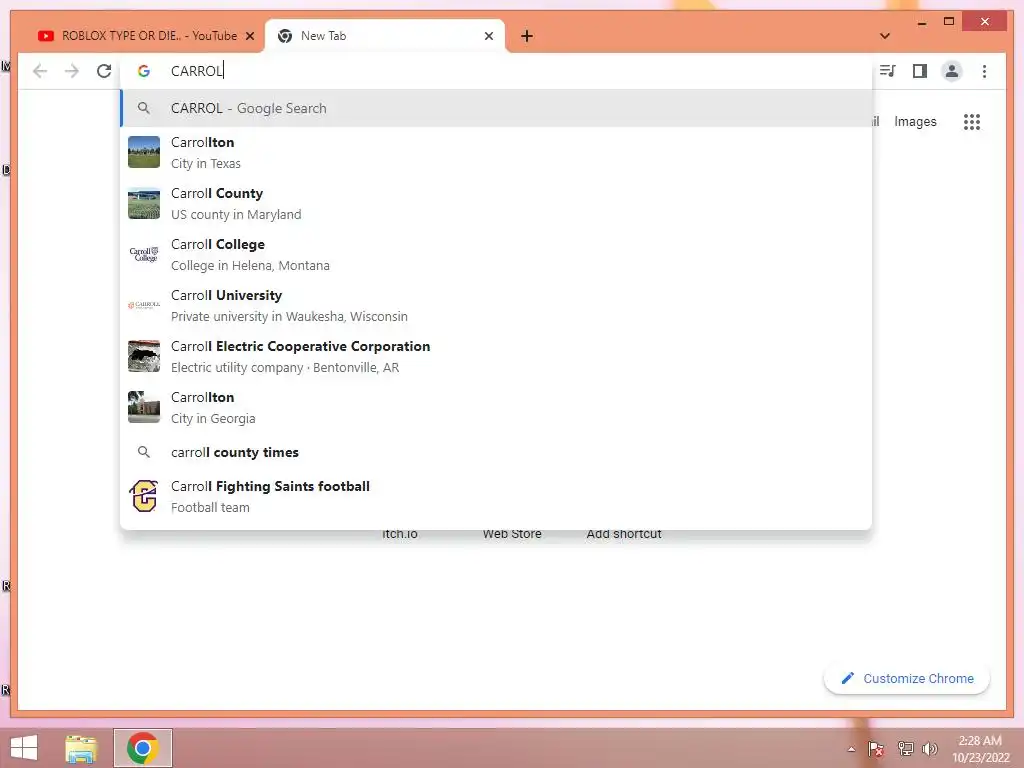The height and width of the screenshot is (768, 1024).
Task: Go back using the left arrow
Action: click(x=40, y=71)
